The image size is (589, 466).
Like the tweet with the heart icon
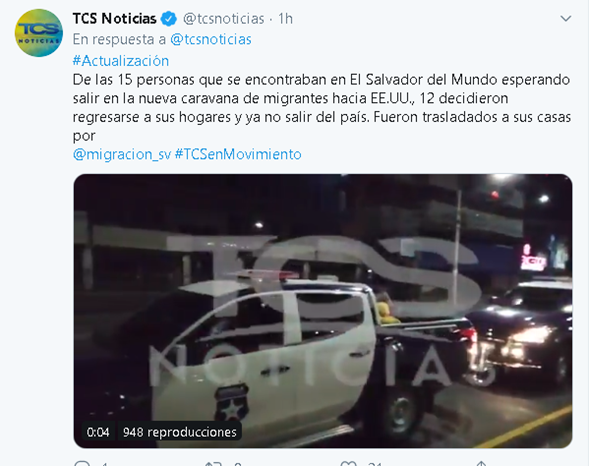349,464
